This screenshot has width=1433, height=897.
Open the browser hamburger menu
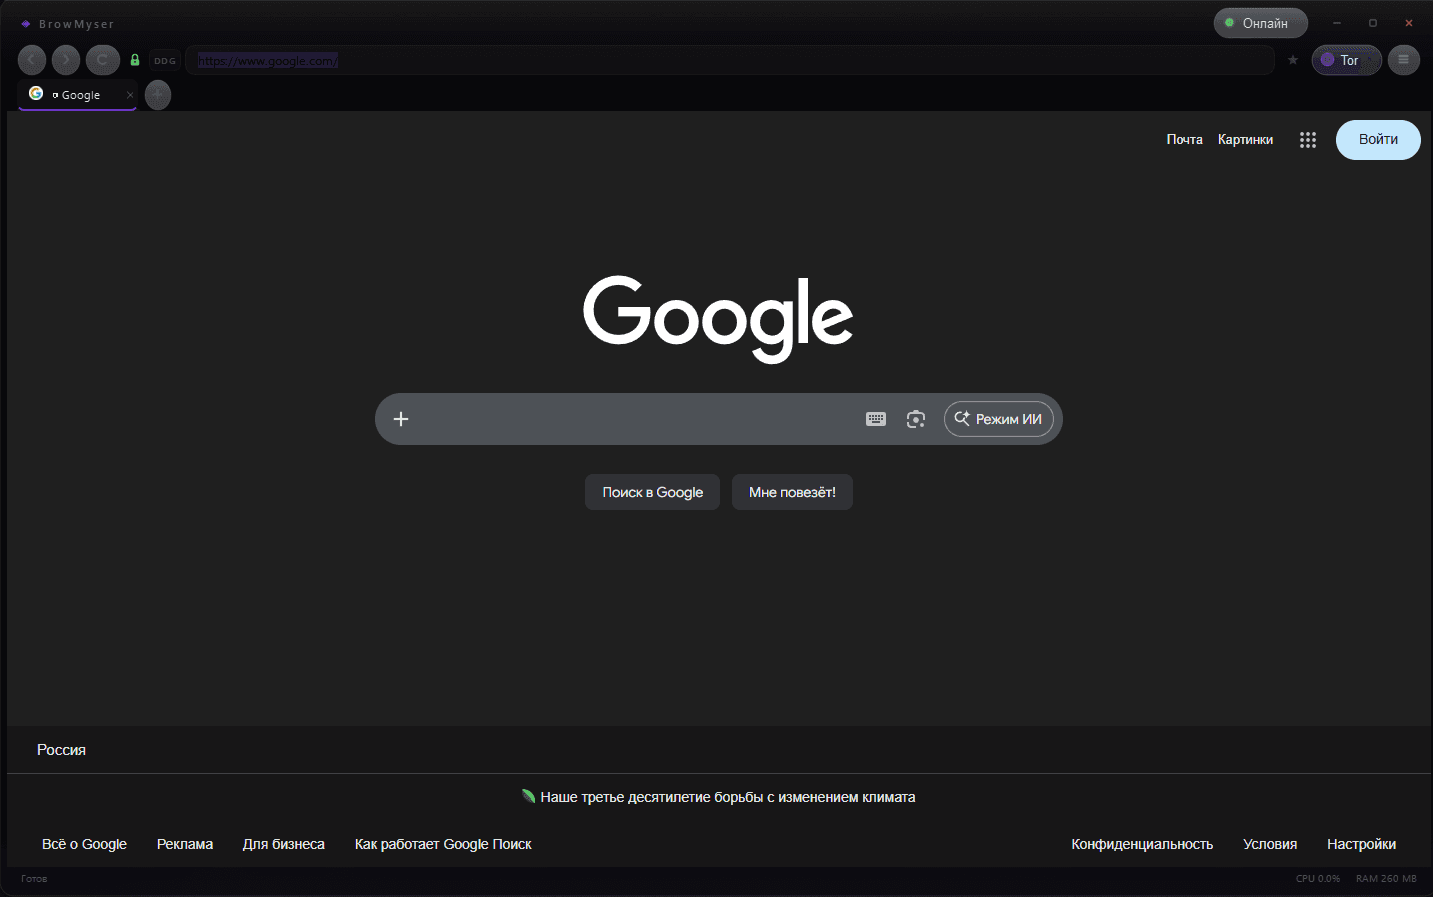(x=1403, y=60)
